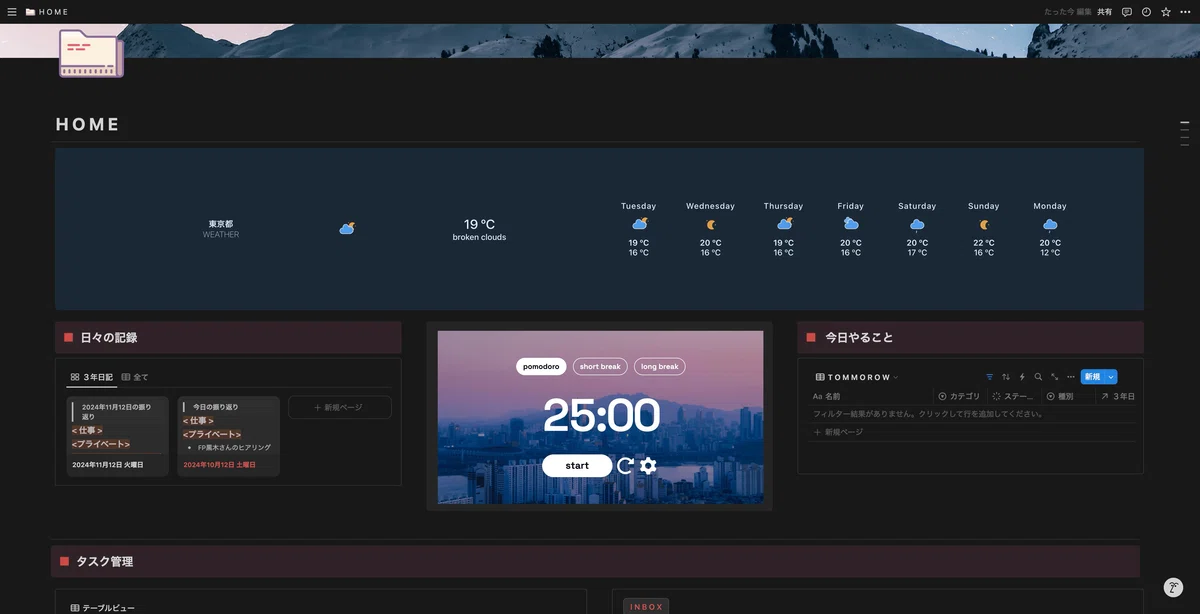1200x614 pixels.
Task: Click the large pink folder page icon
Action: click(91, 53)
